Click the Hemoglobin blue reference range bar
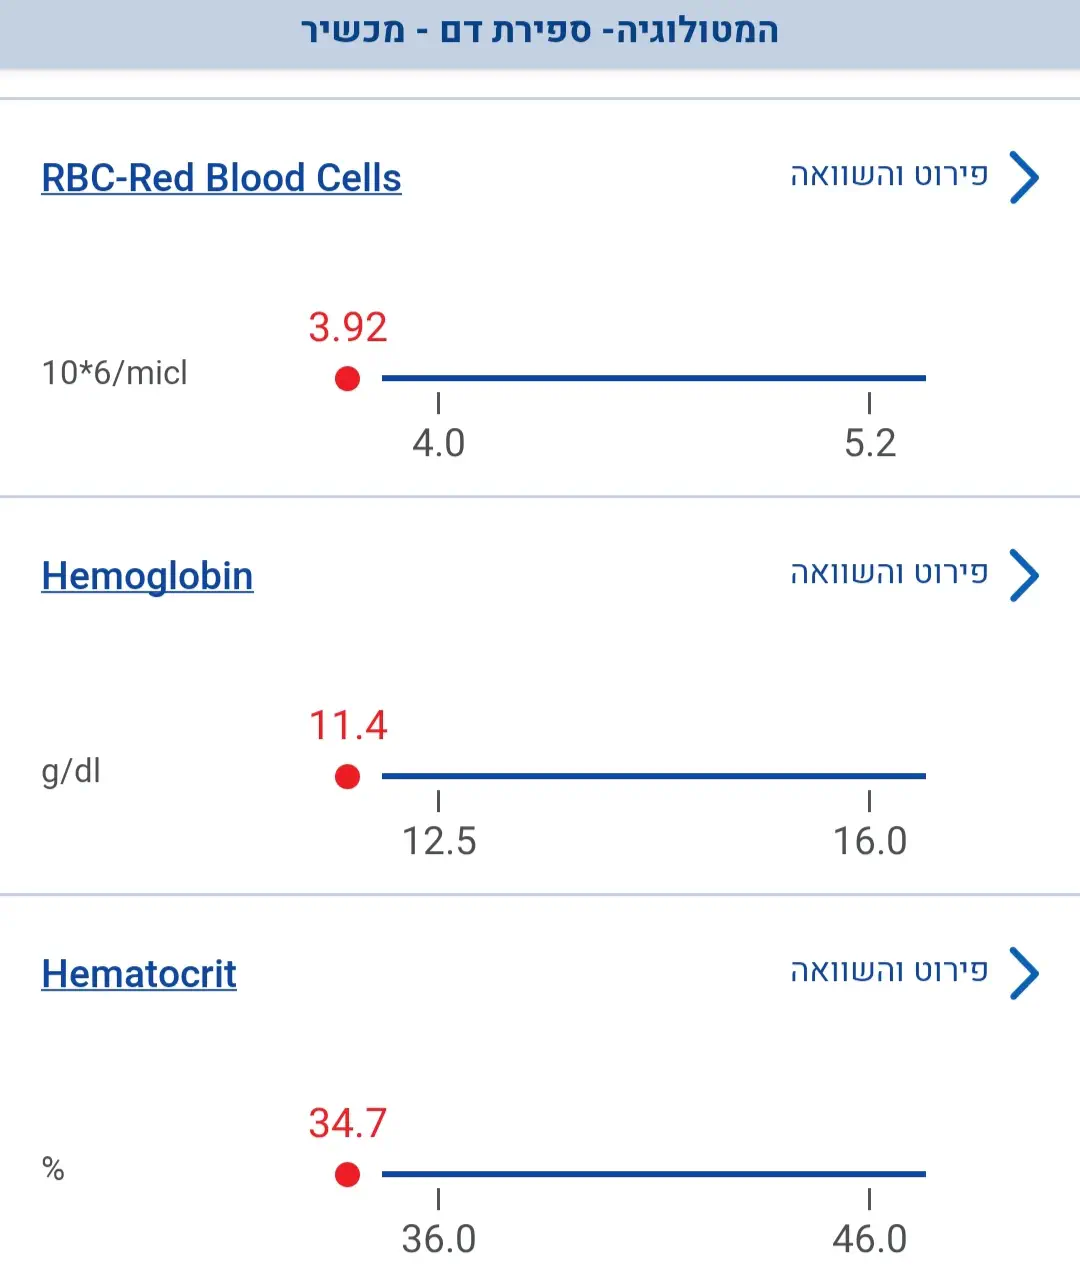Screen dimensions: 1080x1288 [653, 776]
